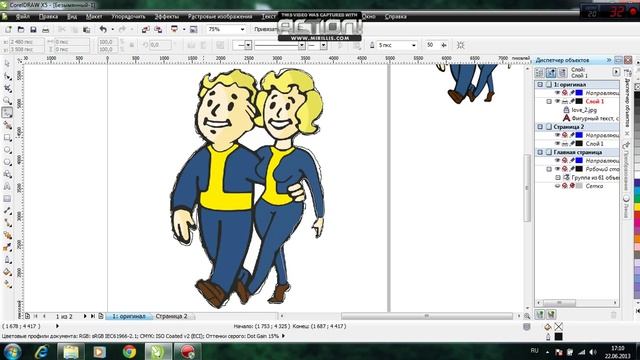Click the Open file toolbar icon
The image size is (640, 360).
(x=20, y=29)
